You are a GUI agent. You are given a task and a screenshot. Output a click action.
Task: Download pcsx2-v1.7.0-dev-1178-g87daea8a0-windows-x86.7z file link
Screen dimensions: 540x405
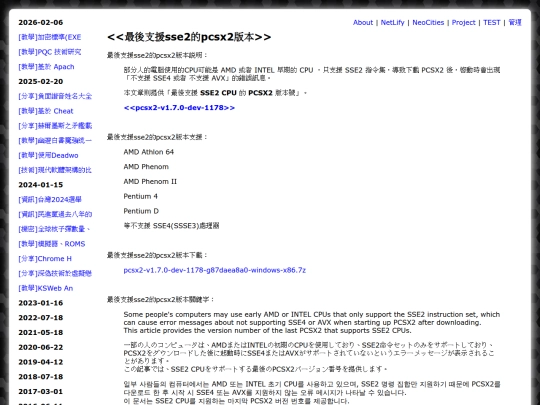click(215, 270)
